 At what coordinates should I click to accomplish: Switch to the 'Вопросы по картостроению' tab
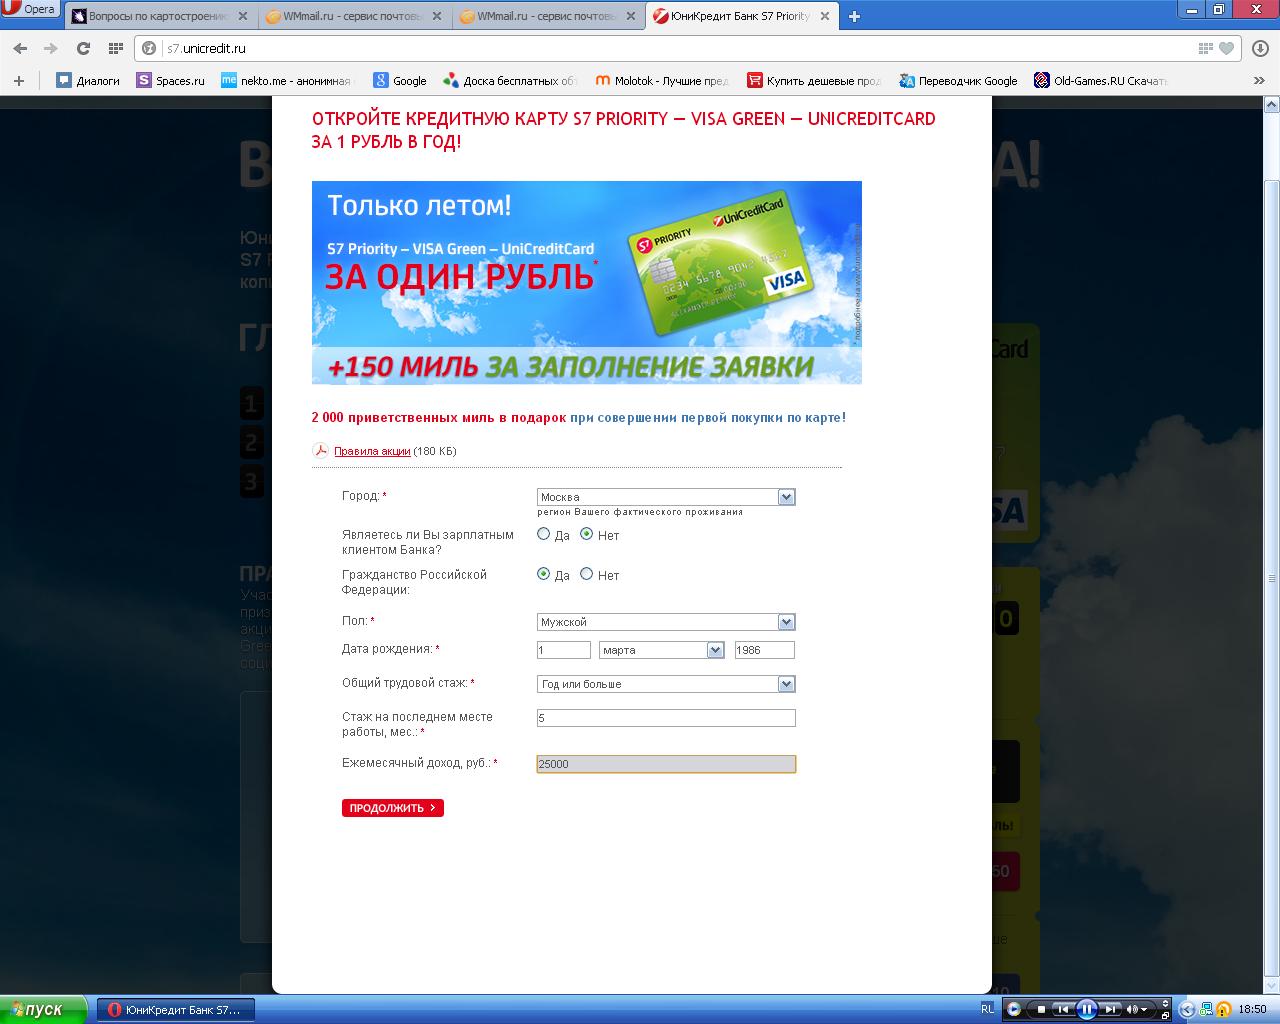tap(158, 16)
